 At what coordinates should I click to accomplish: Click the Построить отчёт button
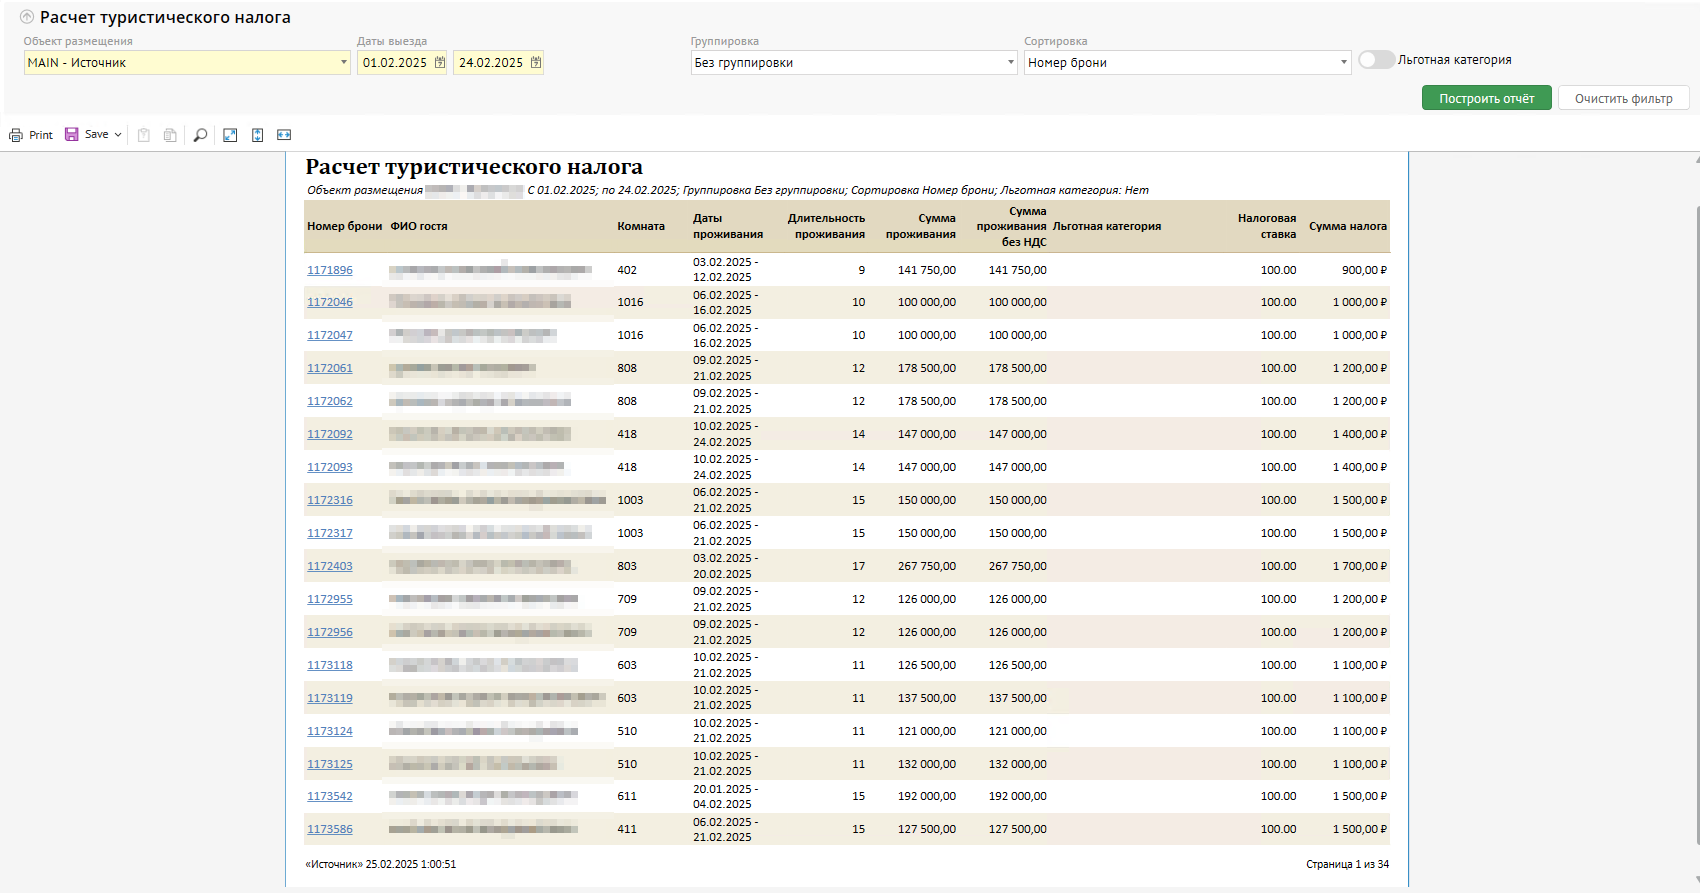click(x=1486, y=98)
